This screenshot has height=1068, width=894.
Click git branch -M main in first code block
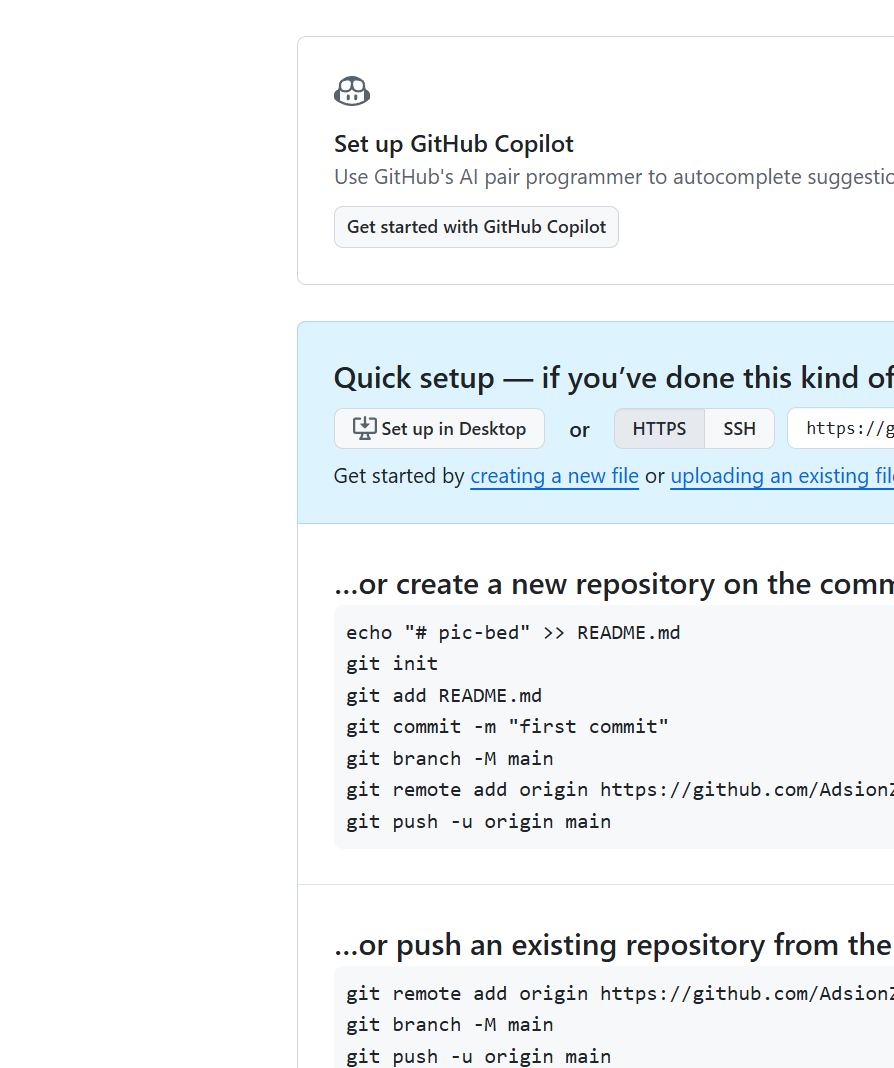pyautogui.click(x=449, y=758)
